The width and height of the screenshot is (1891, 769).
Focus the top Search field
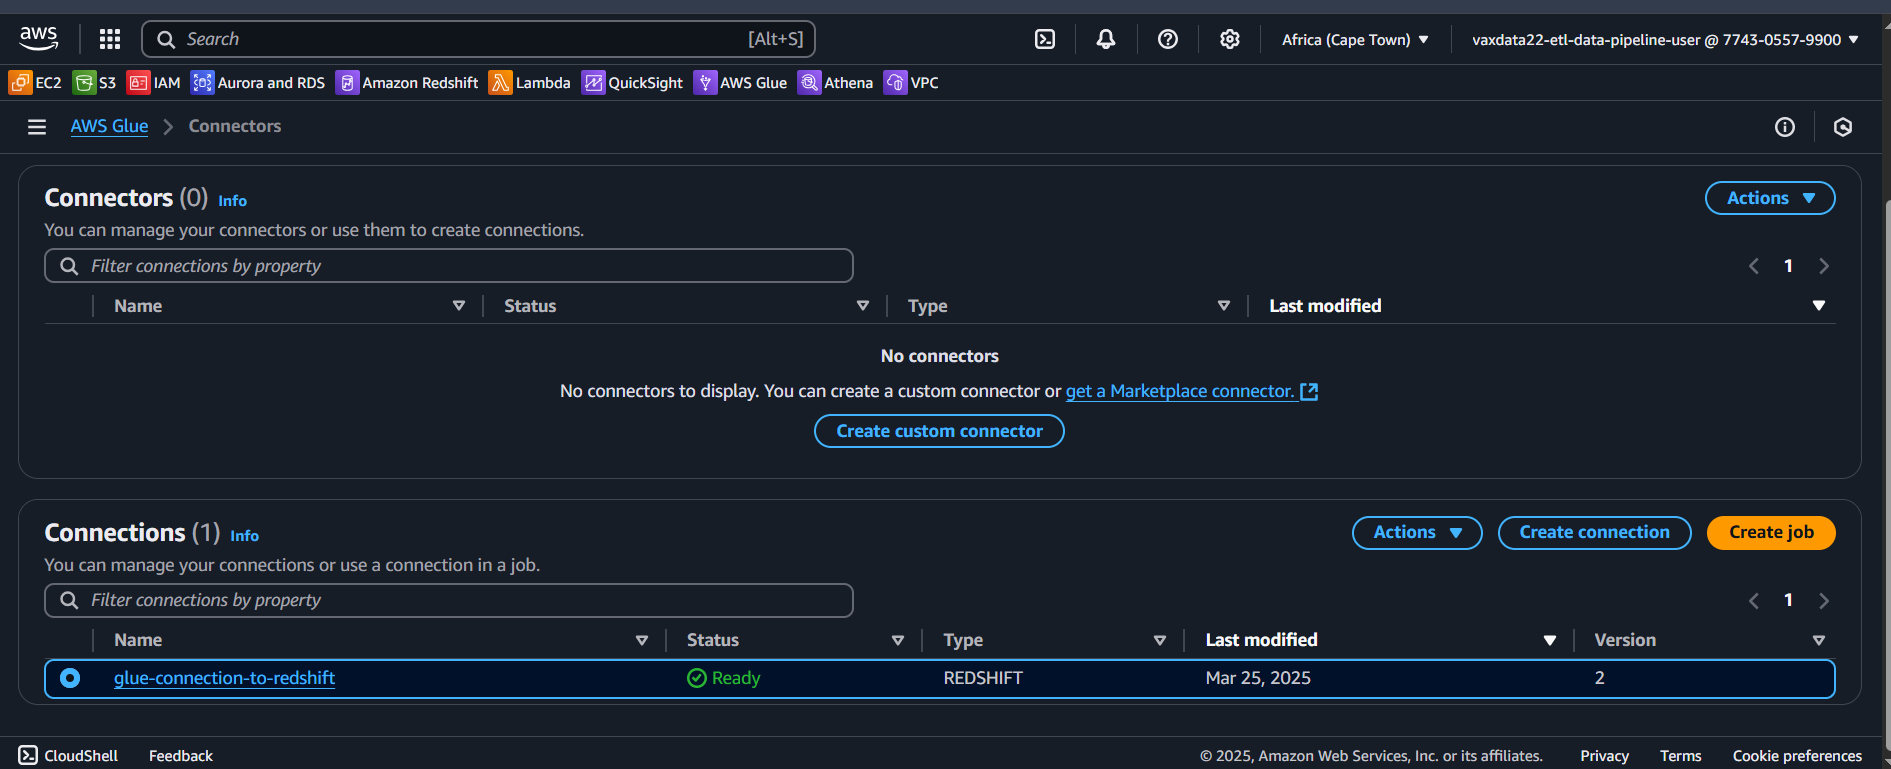point(479,39)
